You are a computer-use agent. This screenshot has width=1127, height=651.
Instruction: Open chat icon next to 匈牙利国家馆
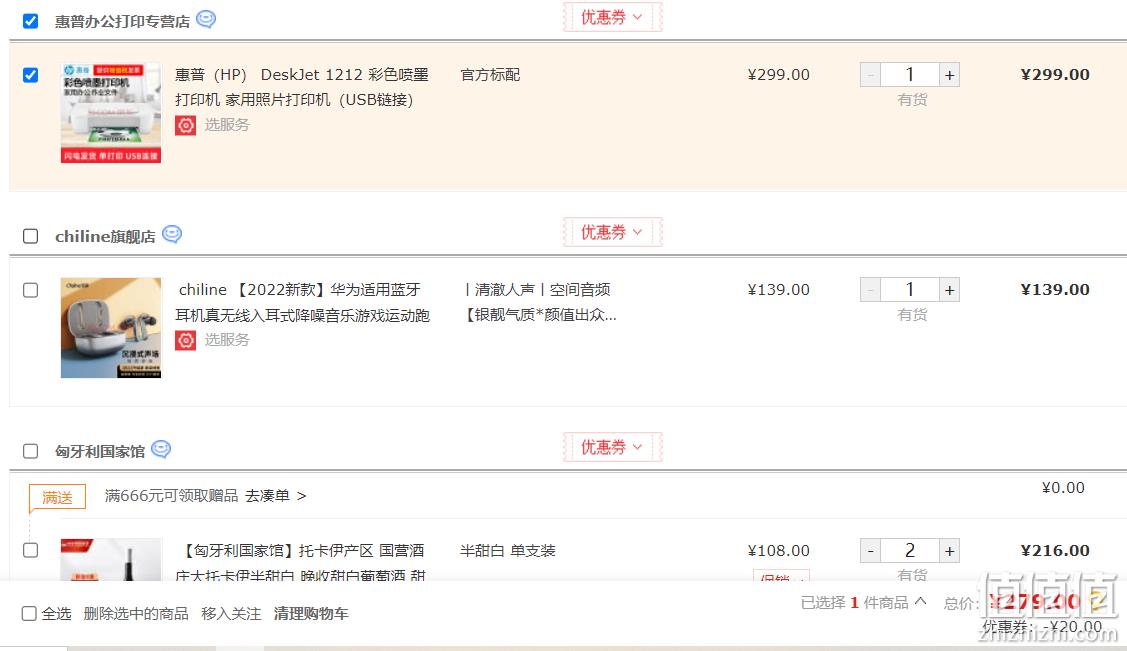(161, 449)
